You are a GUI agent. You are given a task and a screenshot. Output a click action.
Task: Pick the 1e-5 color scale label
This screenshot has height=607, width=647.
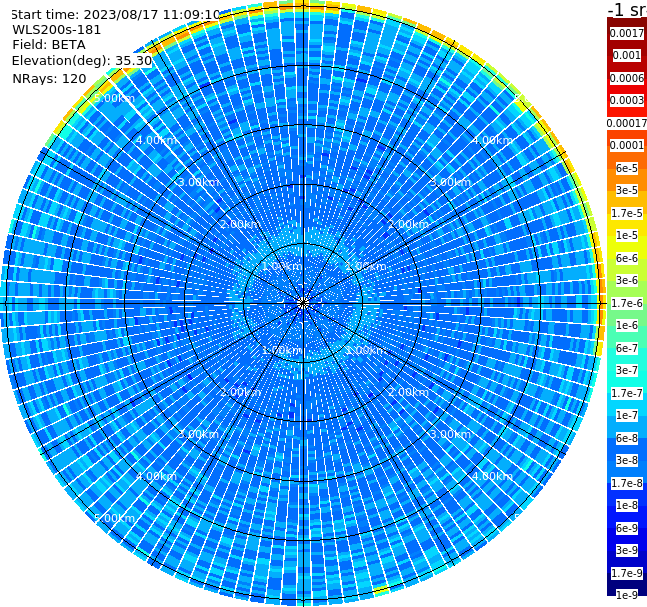627,235
